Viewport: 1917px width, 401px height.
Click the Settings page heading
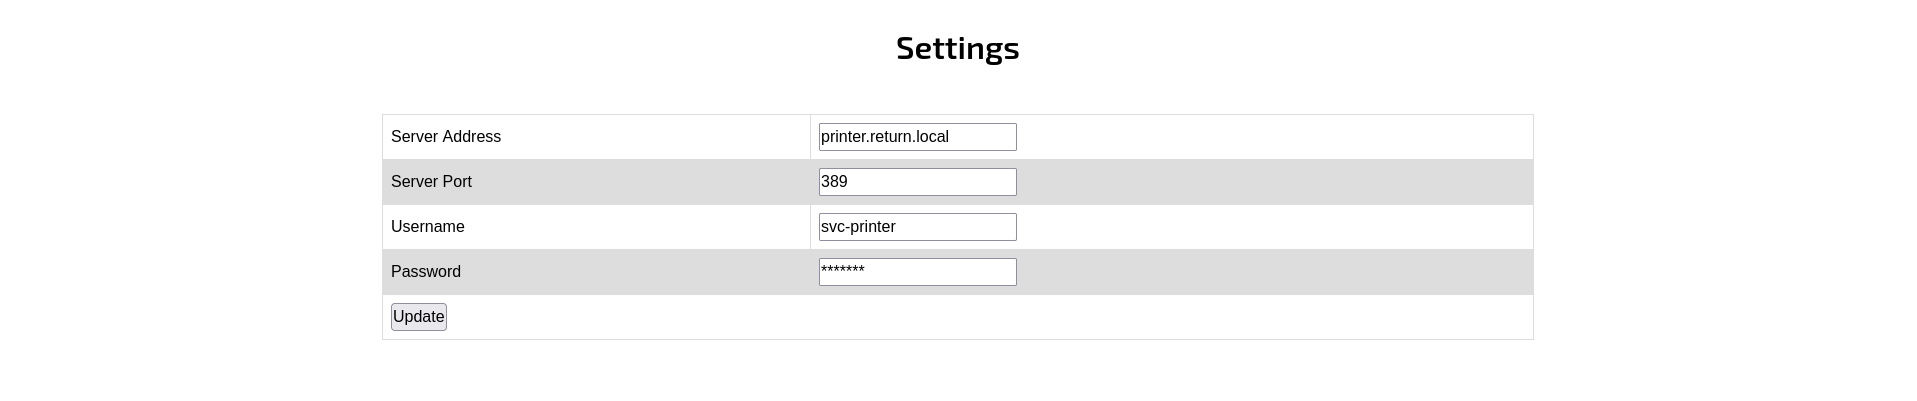point(957,48)
